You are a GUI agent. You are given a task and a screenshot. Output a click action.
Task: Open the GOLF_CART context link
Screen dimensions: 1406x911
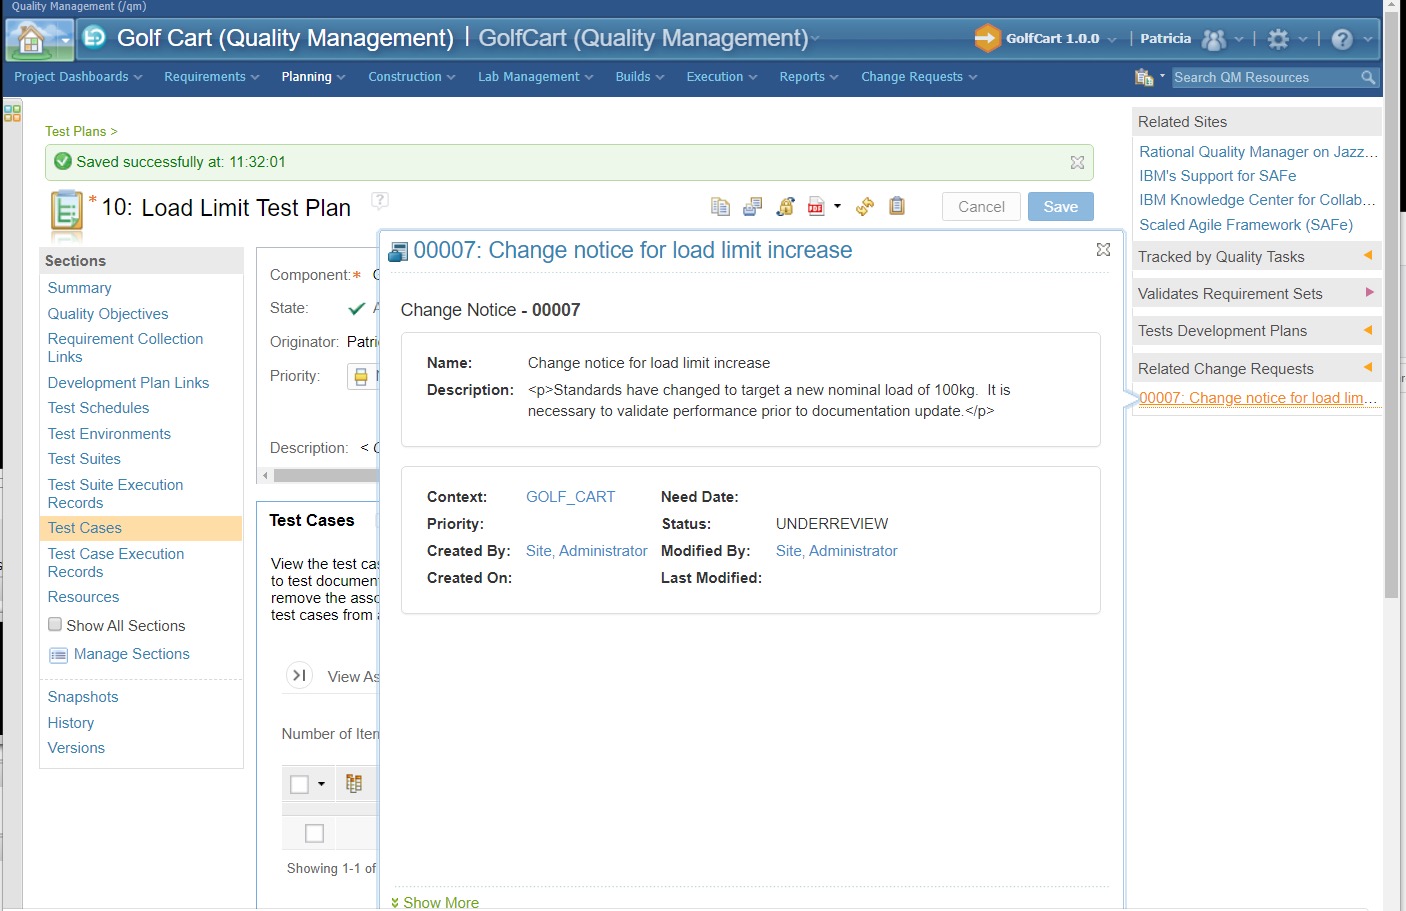[571, 497]
